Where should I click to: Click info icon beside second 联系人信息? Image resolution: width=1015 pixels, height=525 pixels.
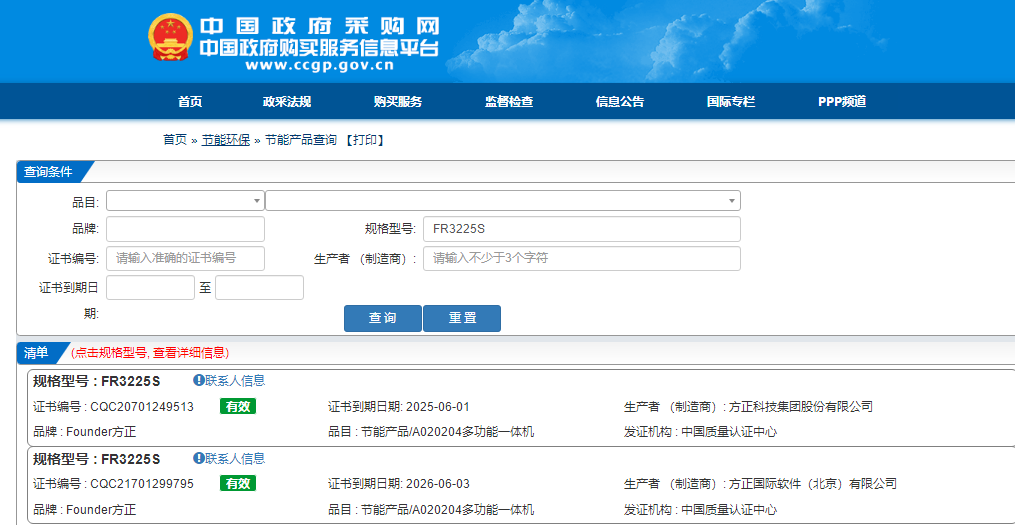click(x=199, y=459)
